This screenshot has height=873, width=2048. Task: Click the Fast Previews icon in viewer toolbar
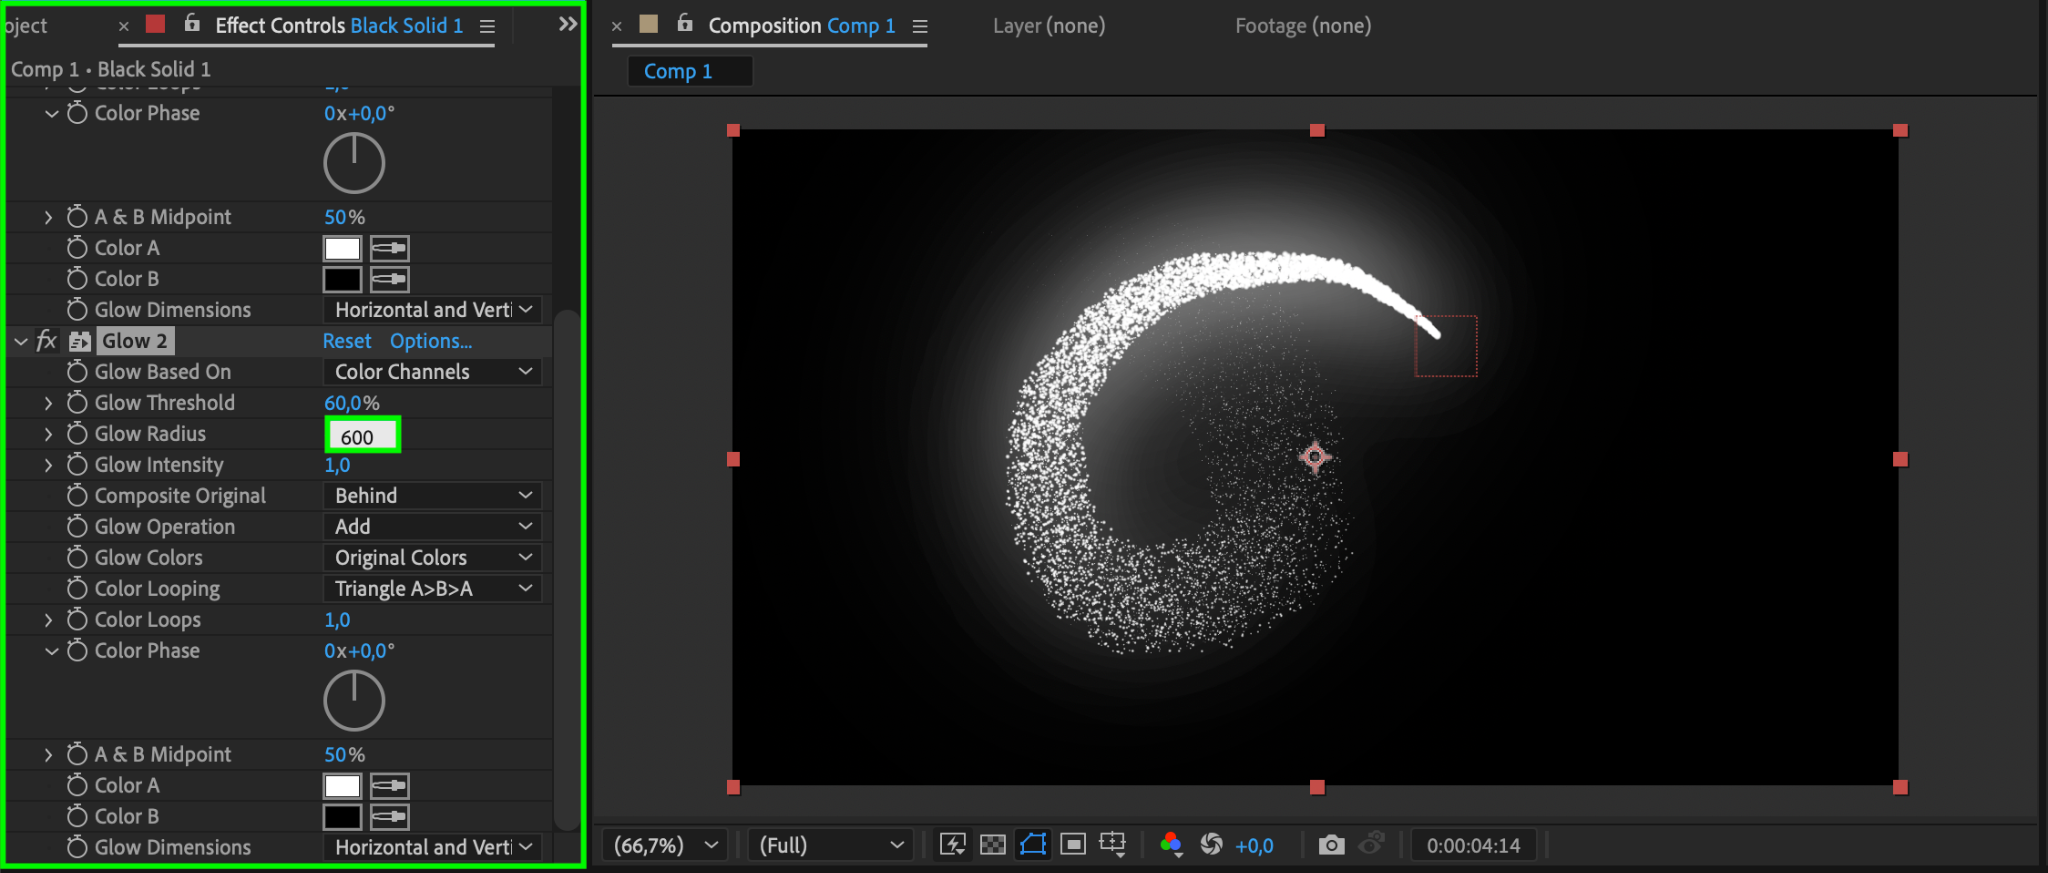point(952,845)
